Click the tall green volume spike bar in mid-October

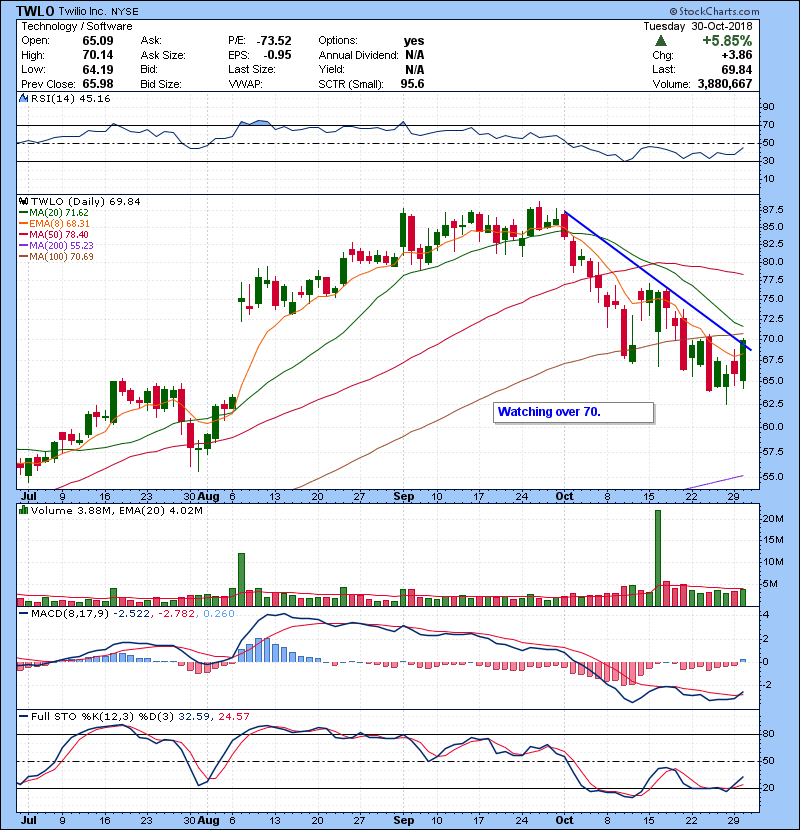[x=658, y=558]
